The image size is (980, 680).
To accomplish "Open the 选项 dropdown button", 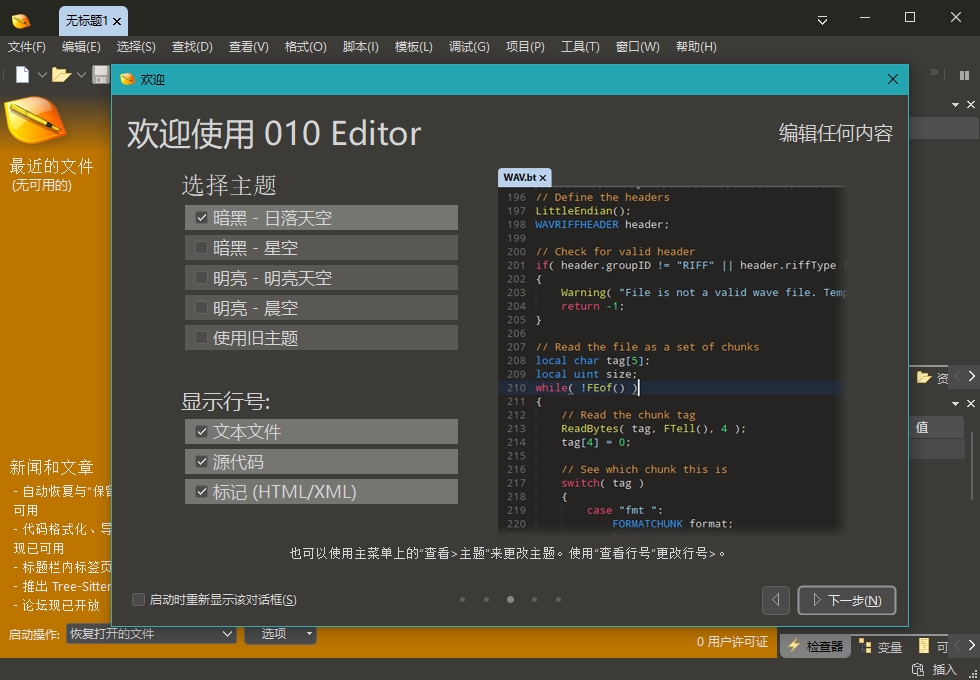I will [280, 634].
